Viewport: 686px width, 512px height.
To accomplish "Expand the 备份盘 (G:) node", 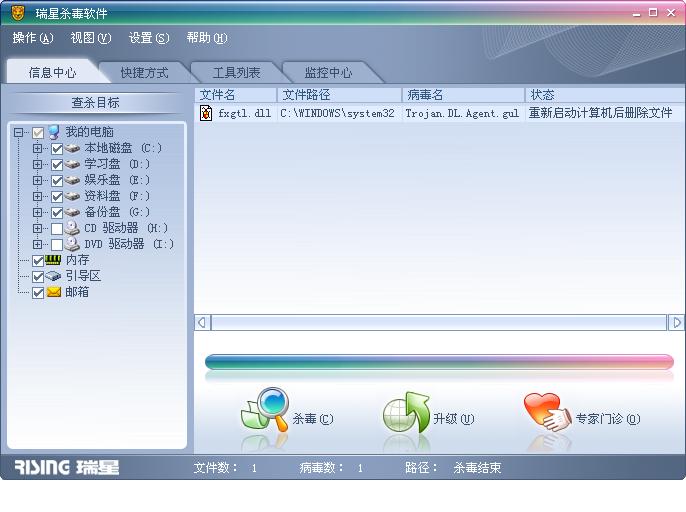I will click(37, 212).
